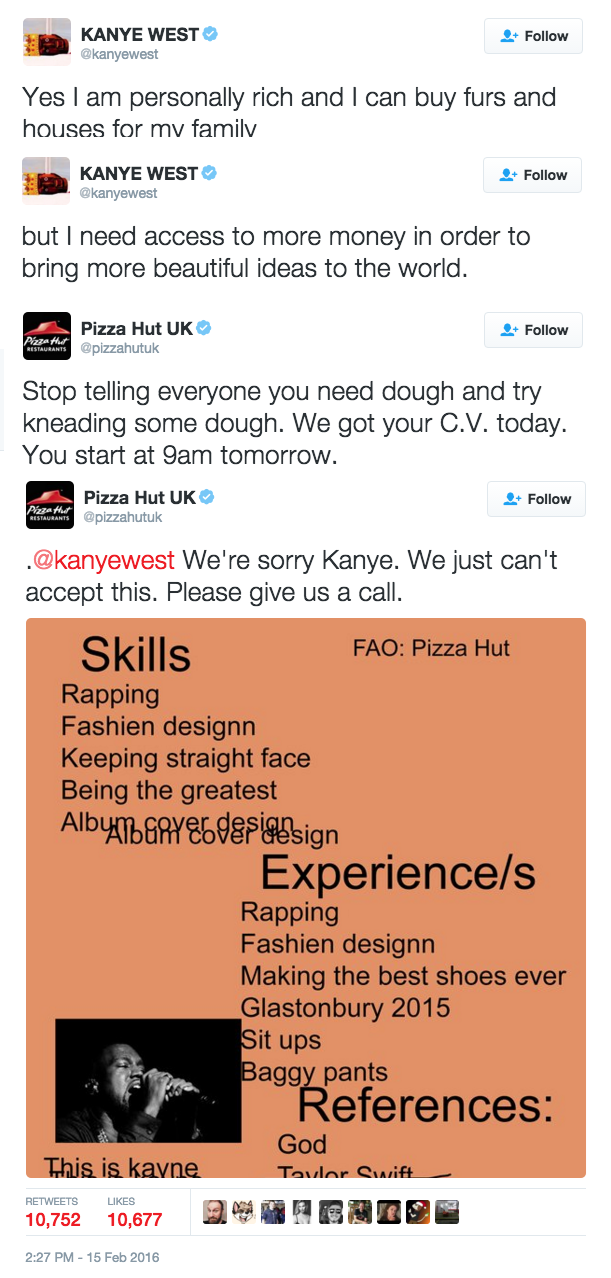Open the orange Kanye C.V. image
Viewport: 611px width, 1278px height.
pyautogui.click(x=305, y=897)
